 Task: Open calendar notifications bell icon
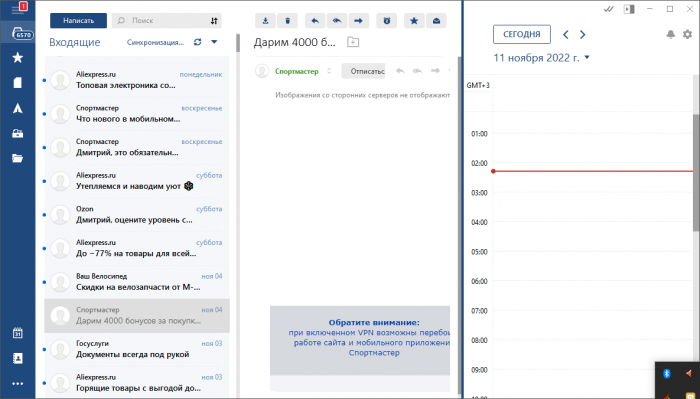coord(671,34)
